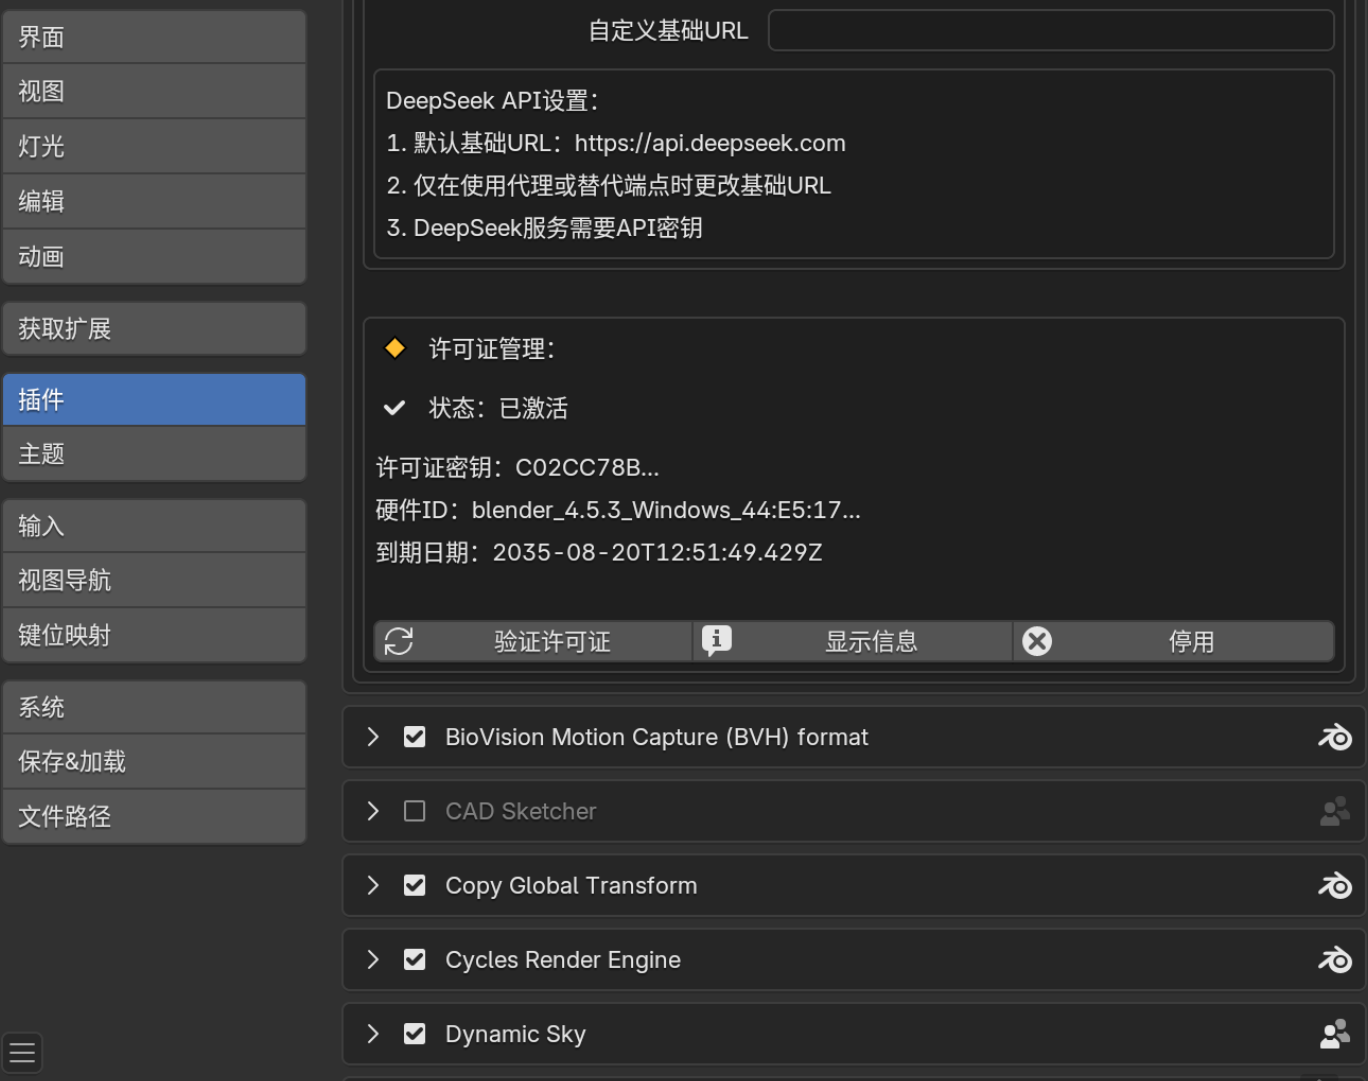Select the 插件 section tab
This screenshot has height=1081, width=1368.
click(154, 400)
